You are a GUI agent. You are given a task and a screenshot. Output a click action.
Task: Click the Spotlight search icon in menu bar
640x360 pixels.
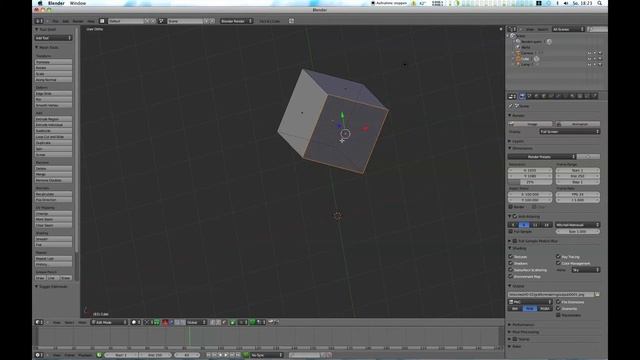point(600,3)
